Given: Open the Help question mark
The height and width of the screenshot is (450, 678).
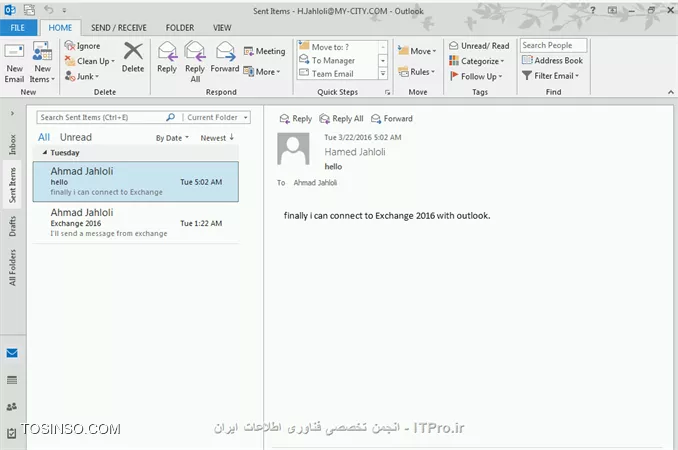Looking at the screenshot, I should coord(593,10).
